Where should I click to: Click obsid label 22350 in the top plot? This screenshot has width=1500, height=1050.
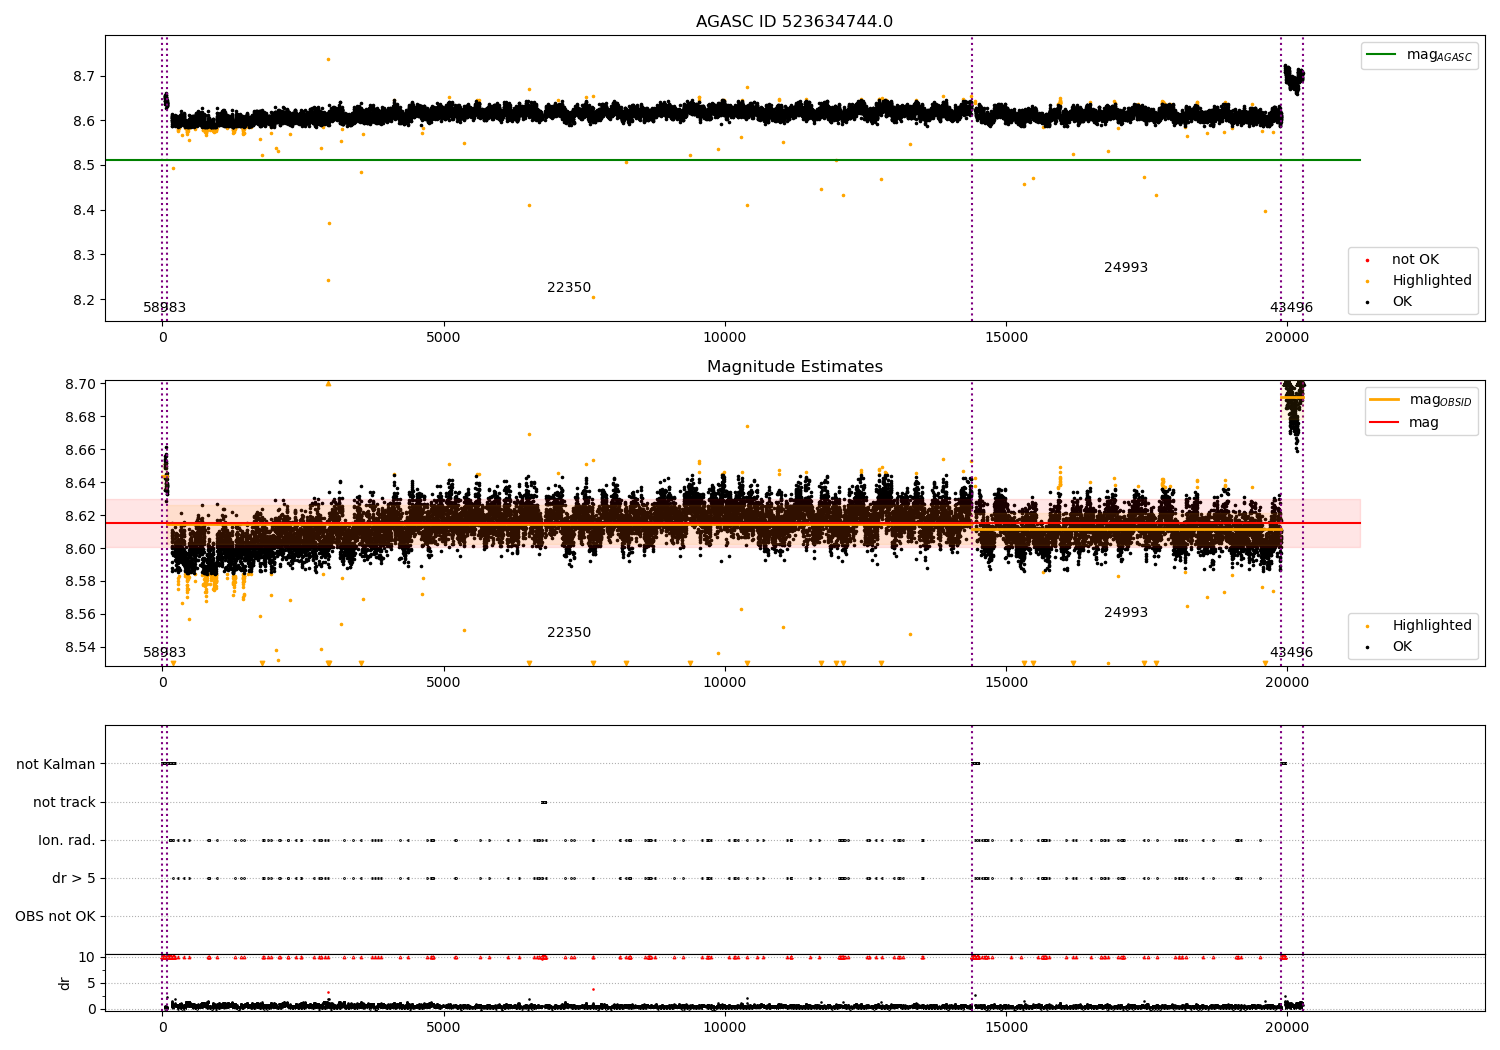coord(569,288)
